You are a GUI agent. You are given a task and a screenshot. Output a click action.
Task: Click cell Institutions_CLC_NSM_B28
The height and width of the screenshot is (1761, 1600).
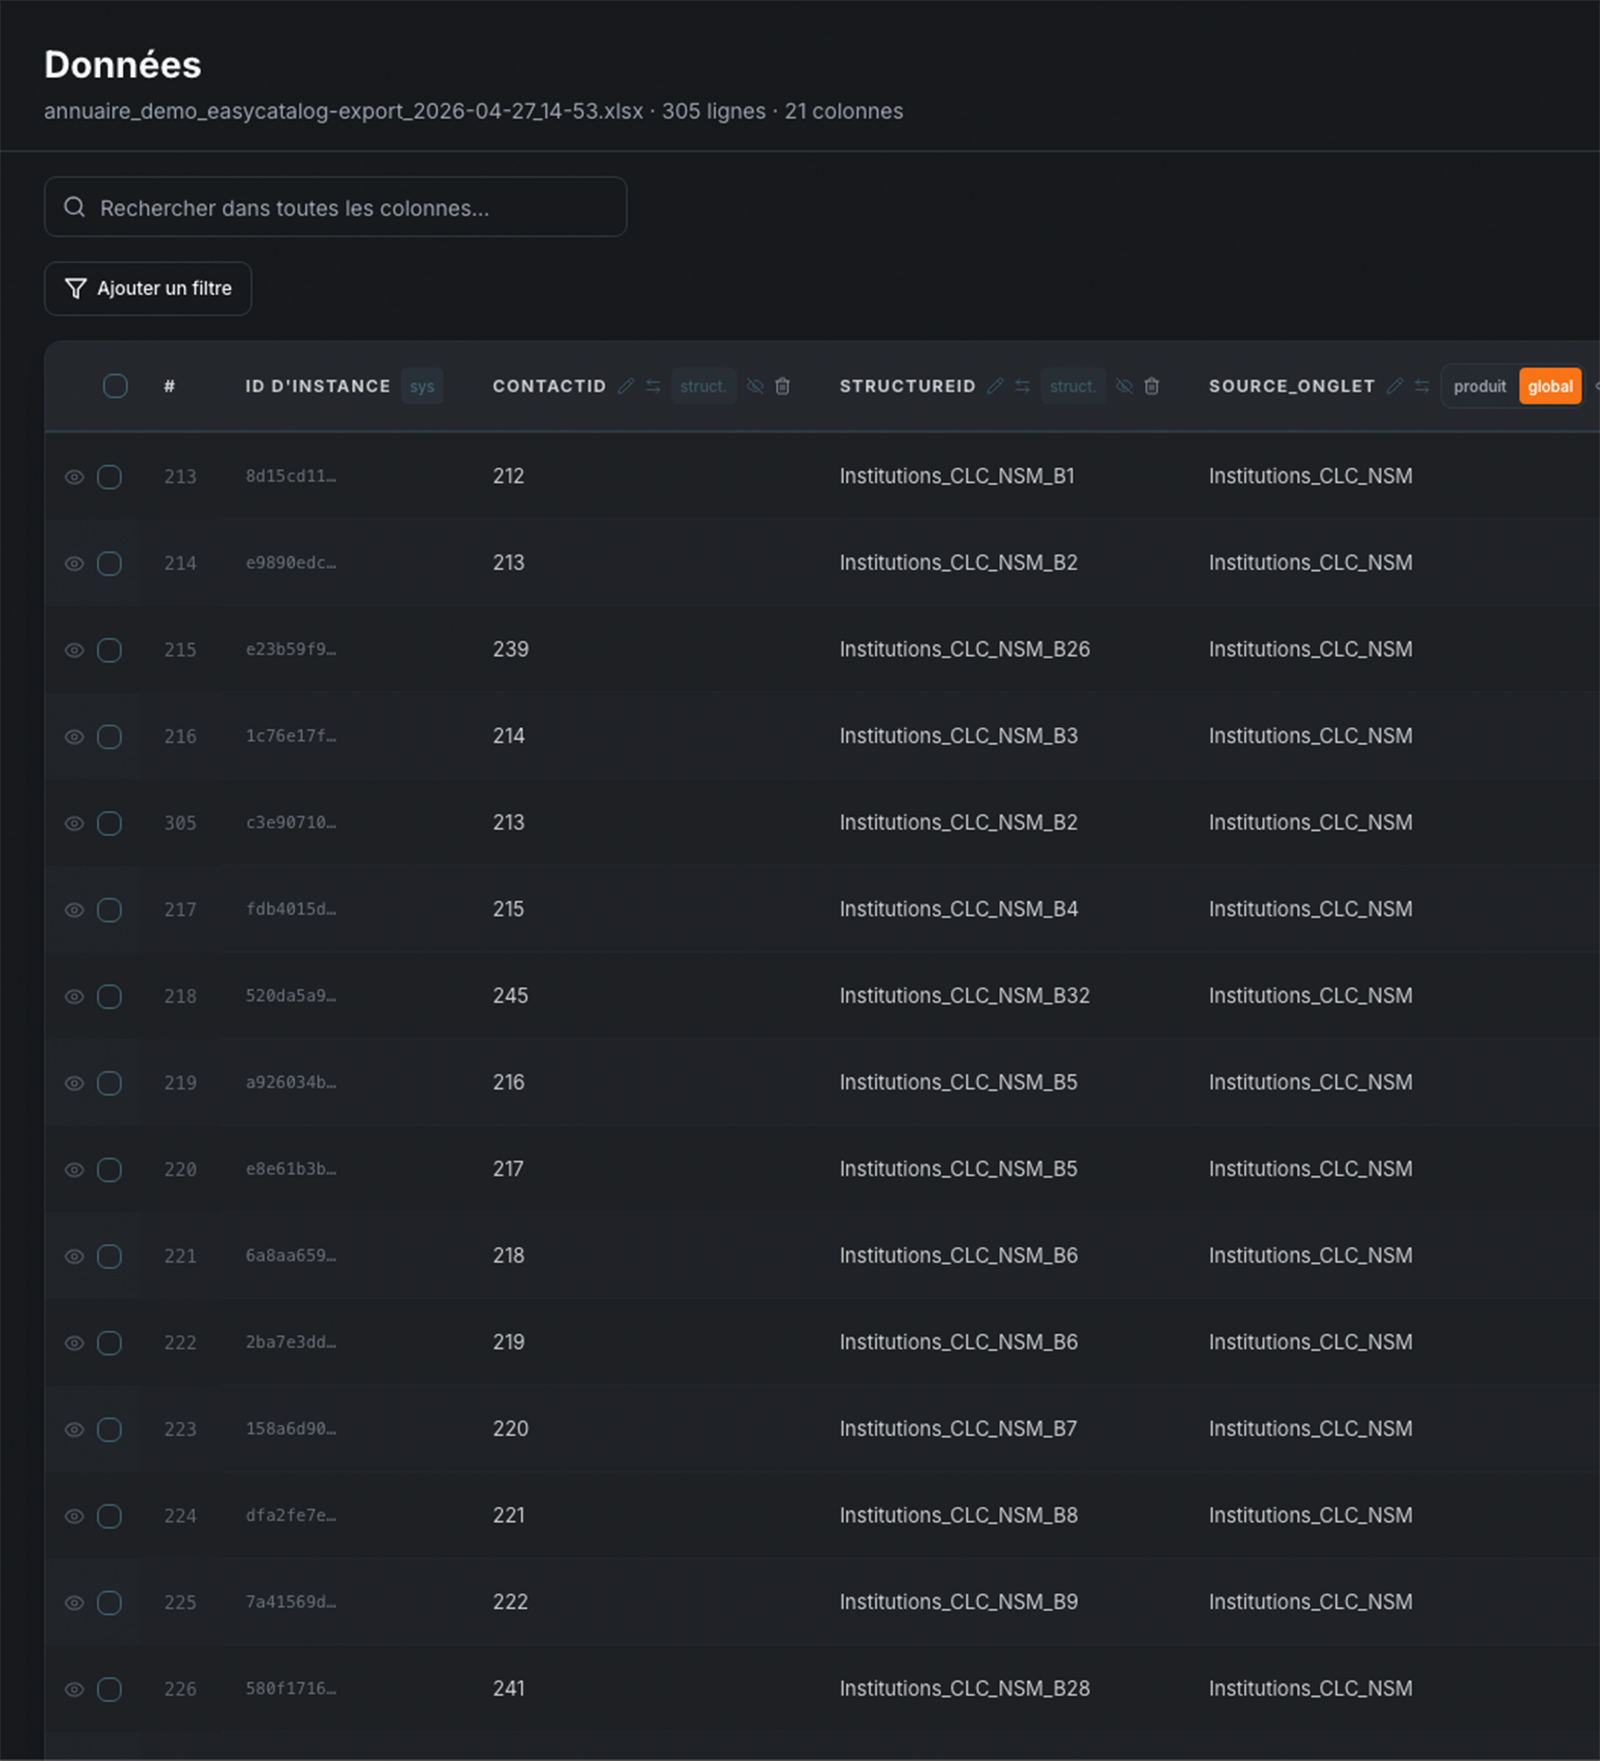click(964, 1689)
